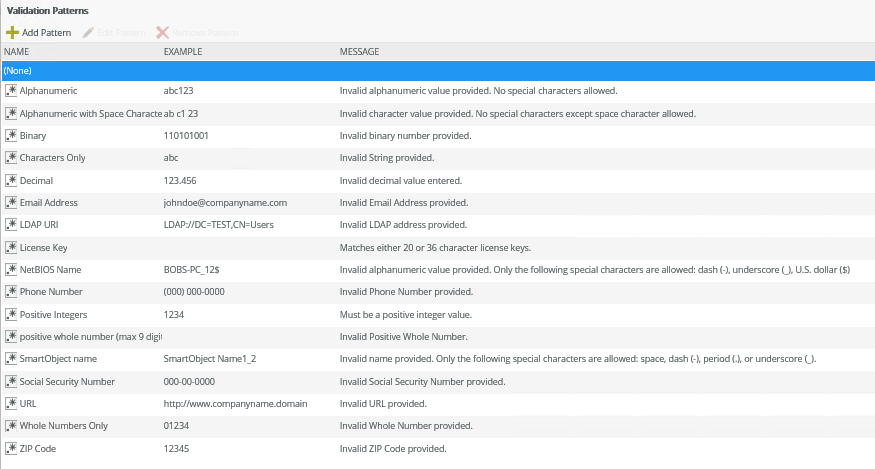Click the MESSAGE column header

pos(359,51)
